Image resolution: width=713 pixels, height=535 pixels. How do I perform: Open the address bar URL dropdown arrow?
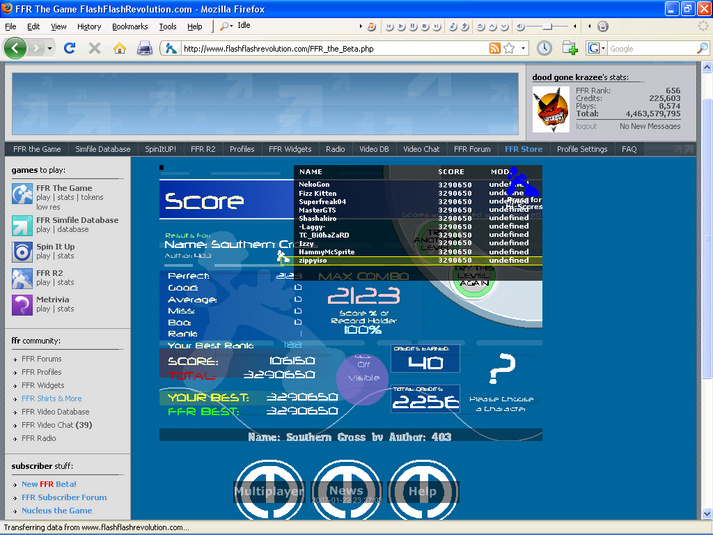click(x=523, y=48)
